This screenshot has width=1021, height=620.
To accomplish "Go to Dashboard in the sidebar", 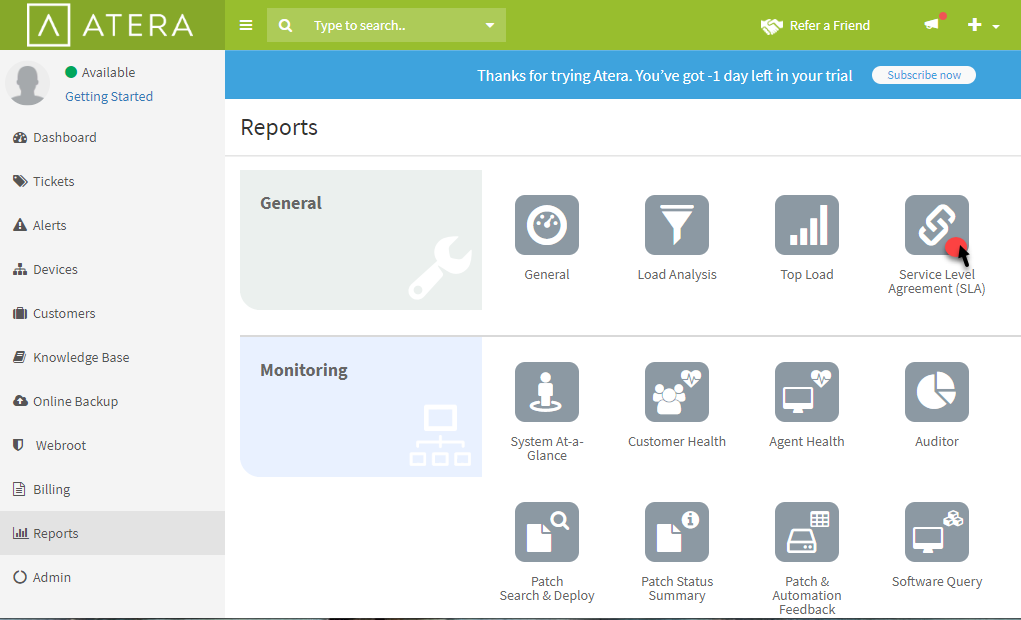I will [x=112, y=137].
